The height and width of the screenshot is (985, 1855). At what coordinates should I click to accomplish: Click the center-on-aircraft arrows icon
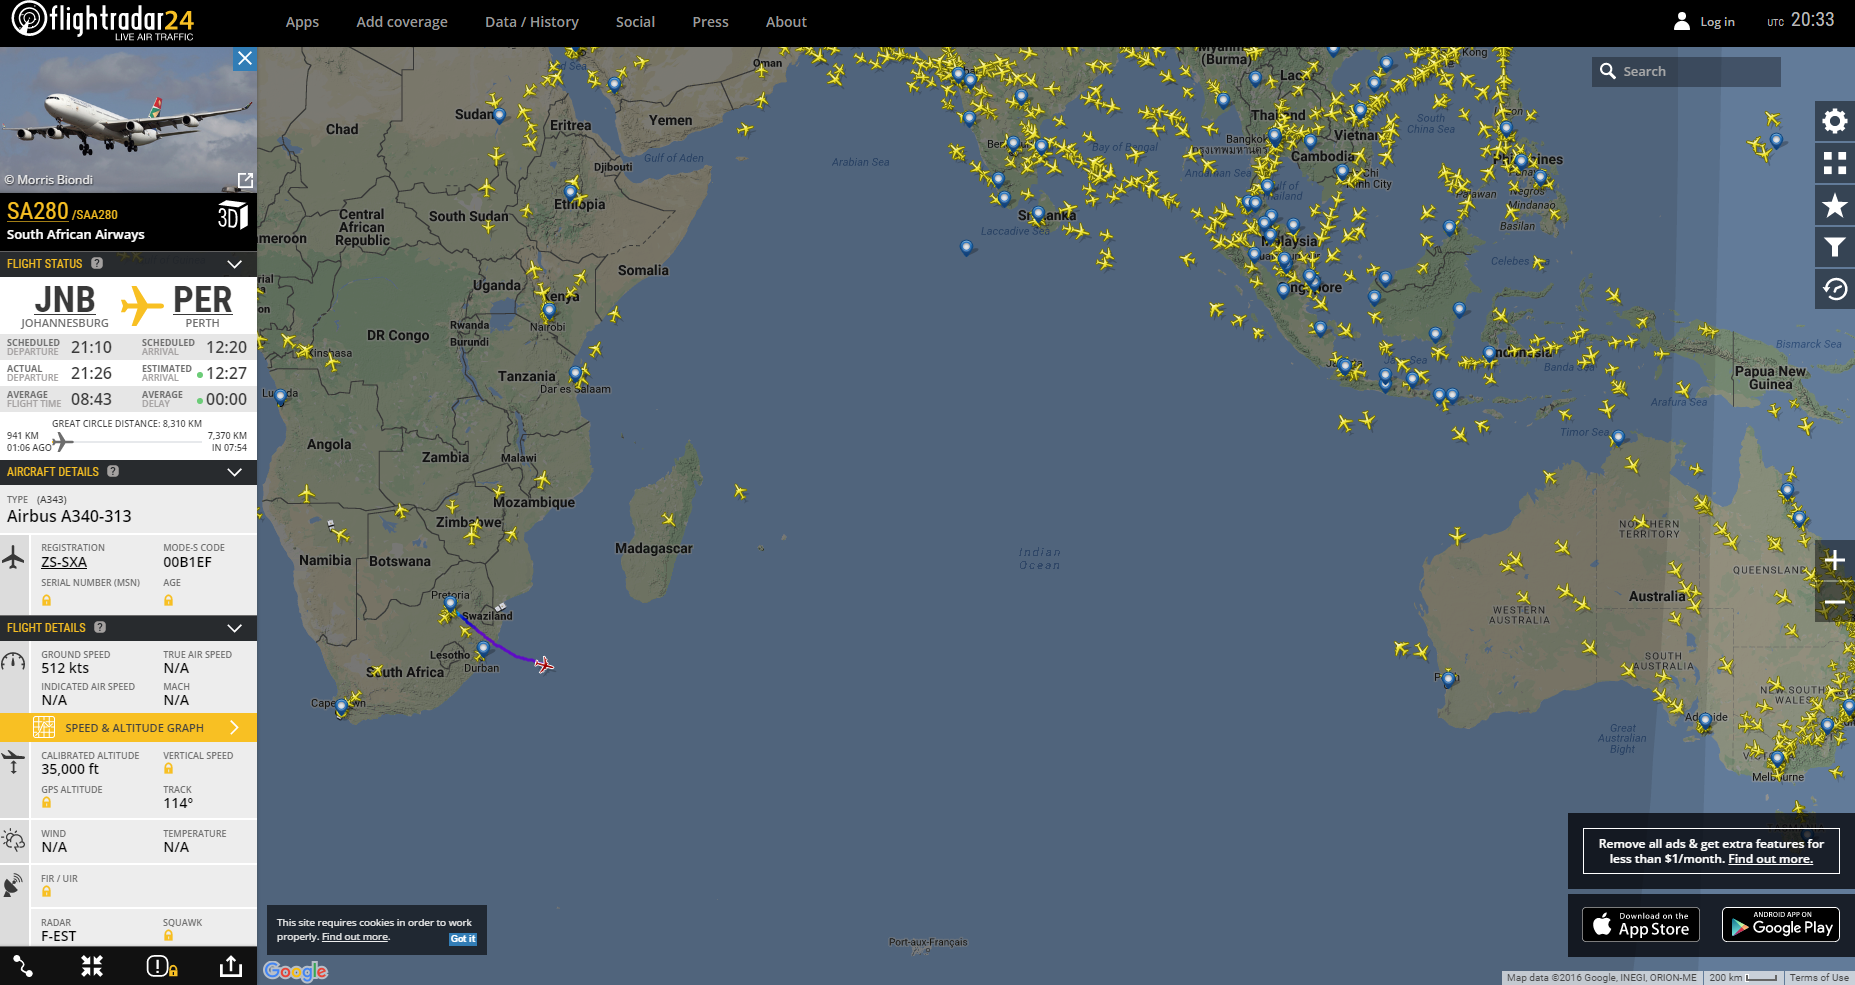click(92, 966)
